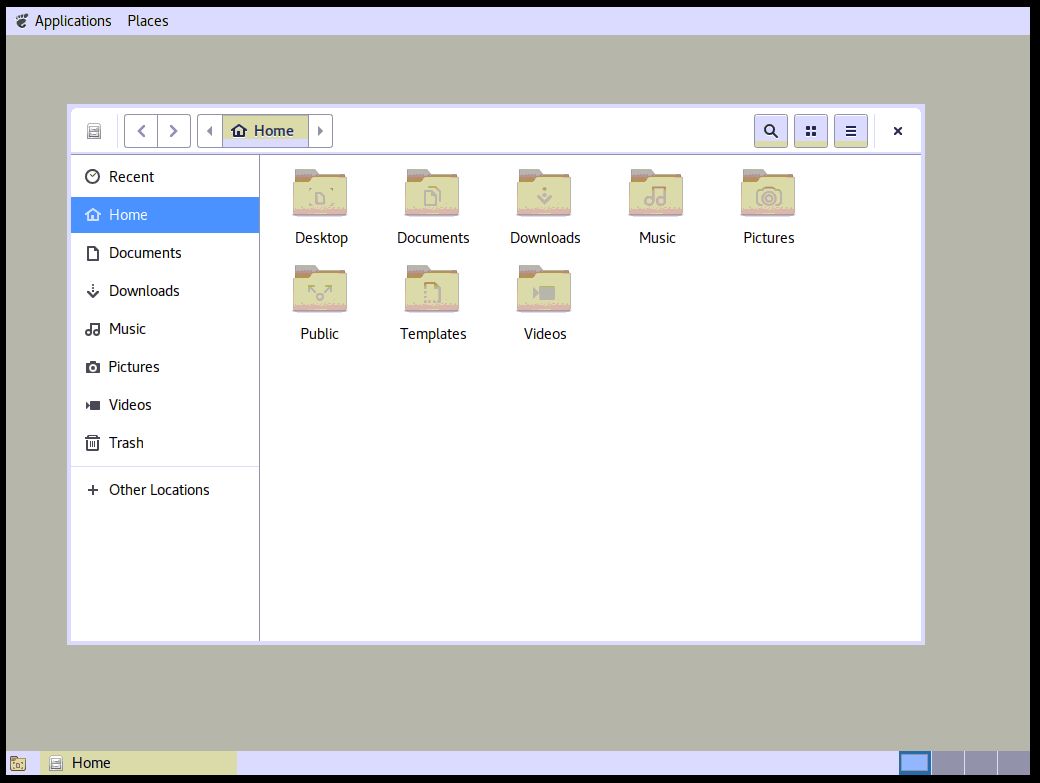Click the path bar right scroll arrow
This screenshot has width=1040, height=783.
pyautogui.click(x=320, y=131)
